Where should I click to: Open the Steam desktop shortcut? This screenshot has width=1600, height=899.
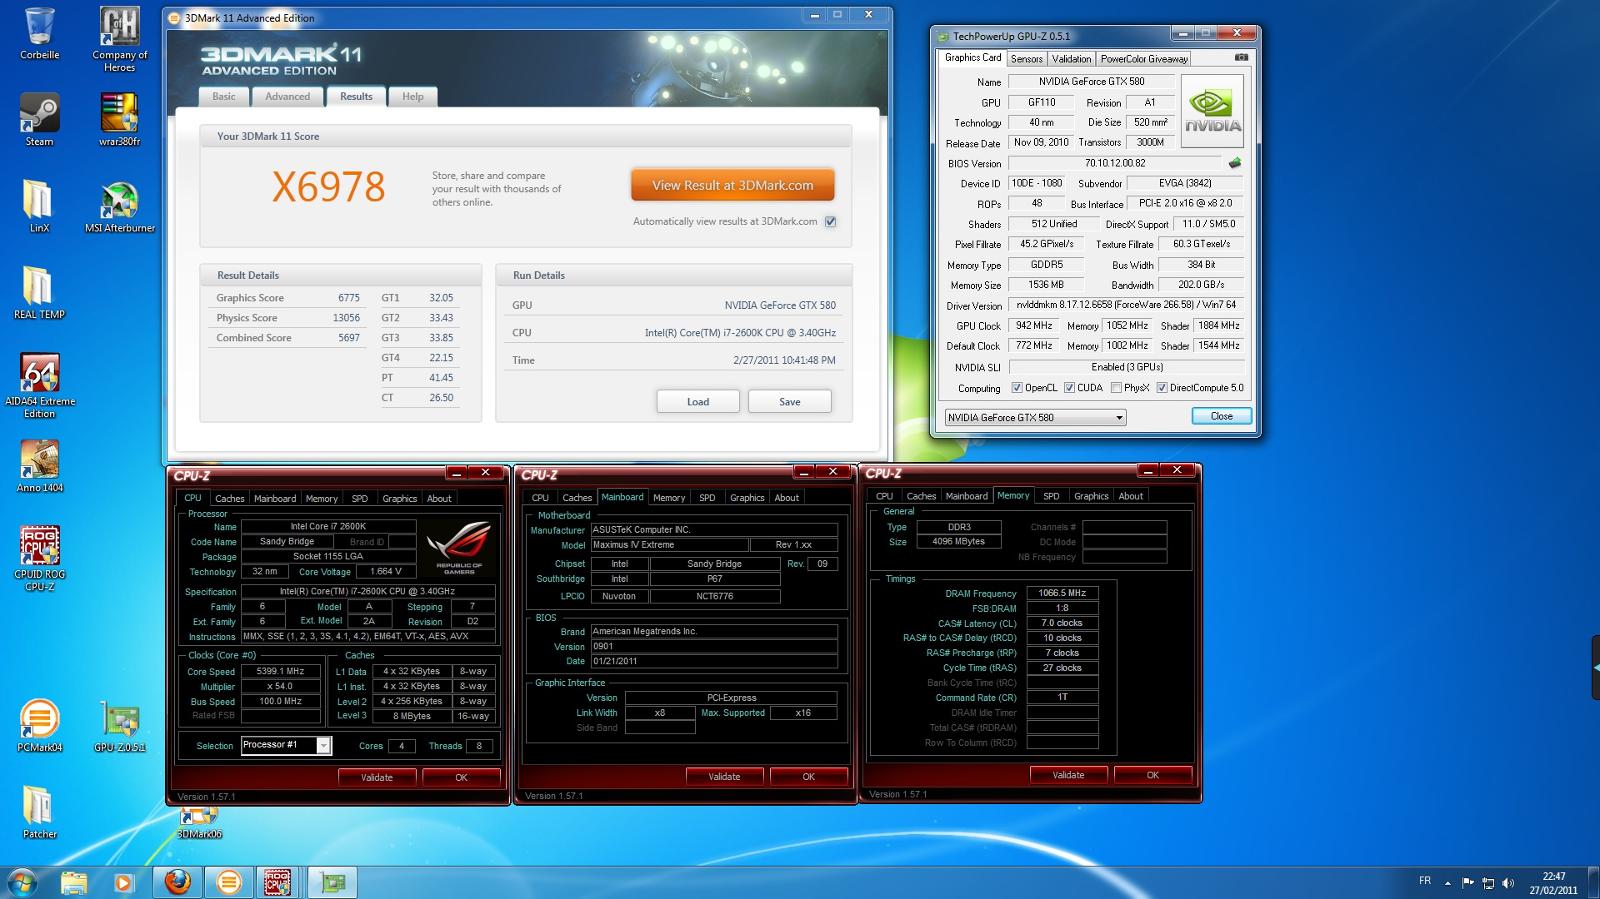(39, 120)
